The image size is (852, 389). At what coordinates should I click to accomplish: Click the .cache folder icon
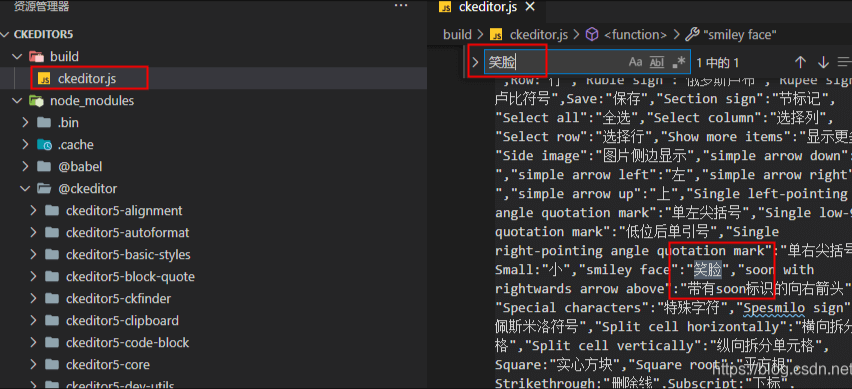(44, 145)
